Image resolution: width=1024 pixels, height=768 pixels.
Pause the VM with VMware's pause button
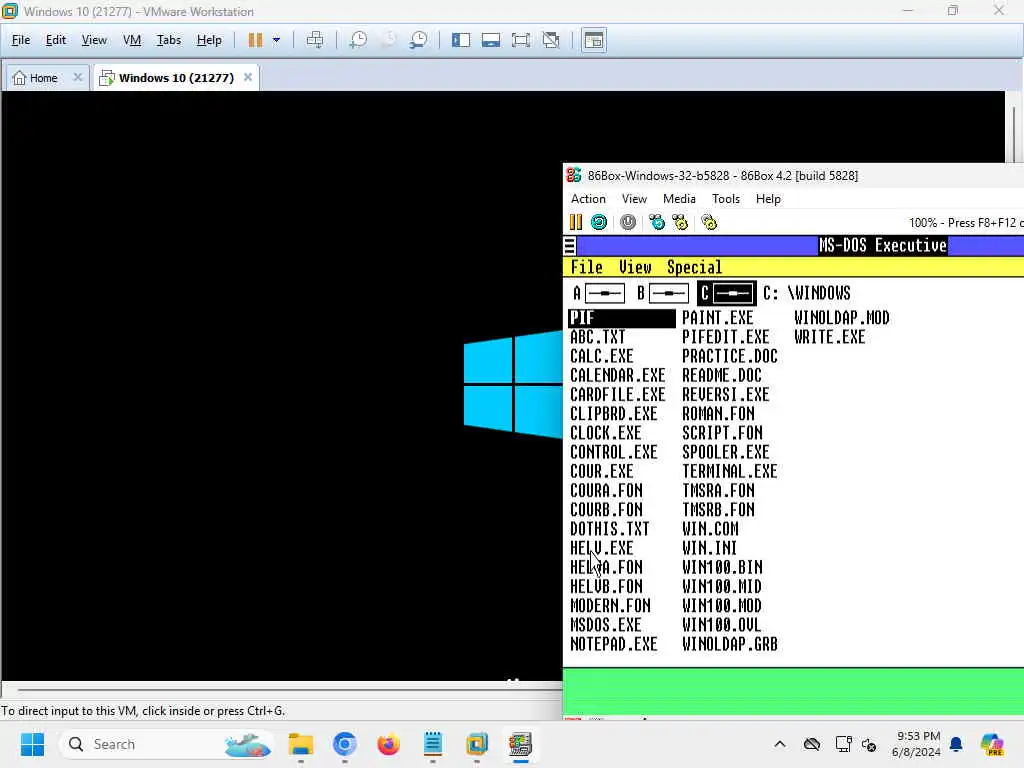255,40
